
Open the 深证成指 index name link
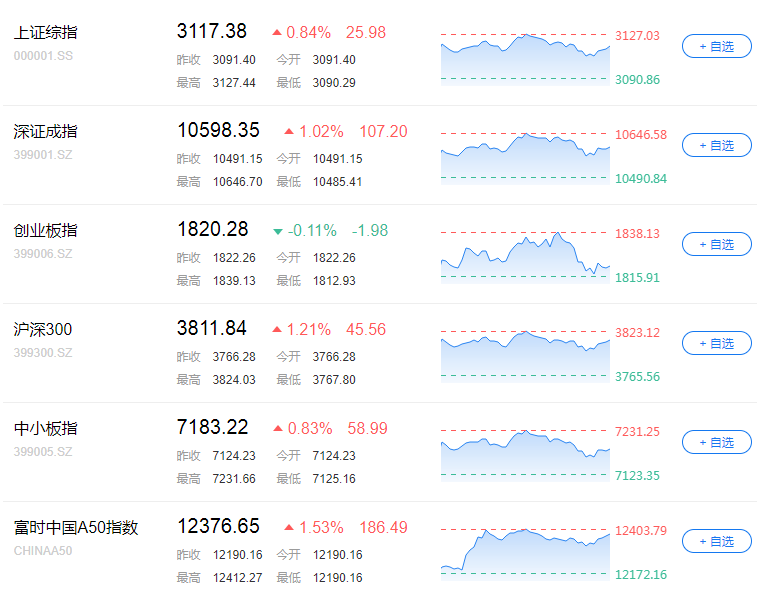(45, 132)
